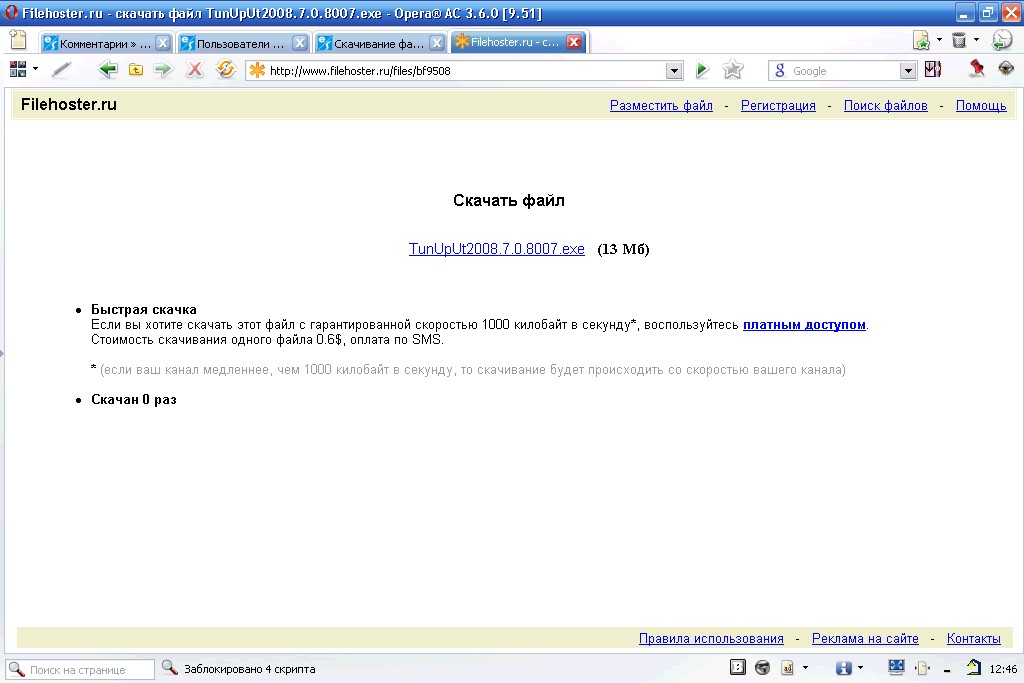Image resolution: width=1024 pixels, height=683 pixels.
Task: Open the dropdown beside the 'ad' icon
Action: click(805, 667)
